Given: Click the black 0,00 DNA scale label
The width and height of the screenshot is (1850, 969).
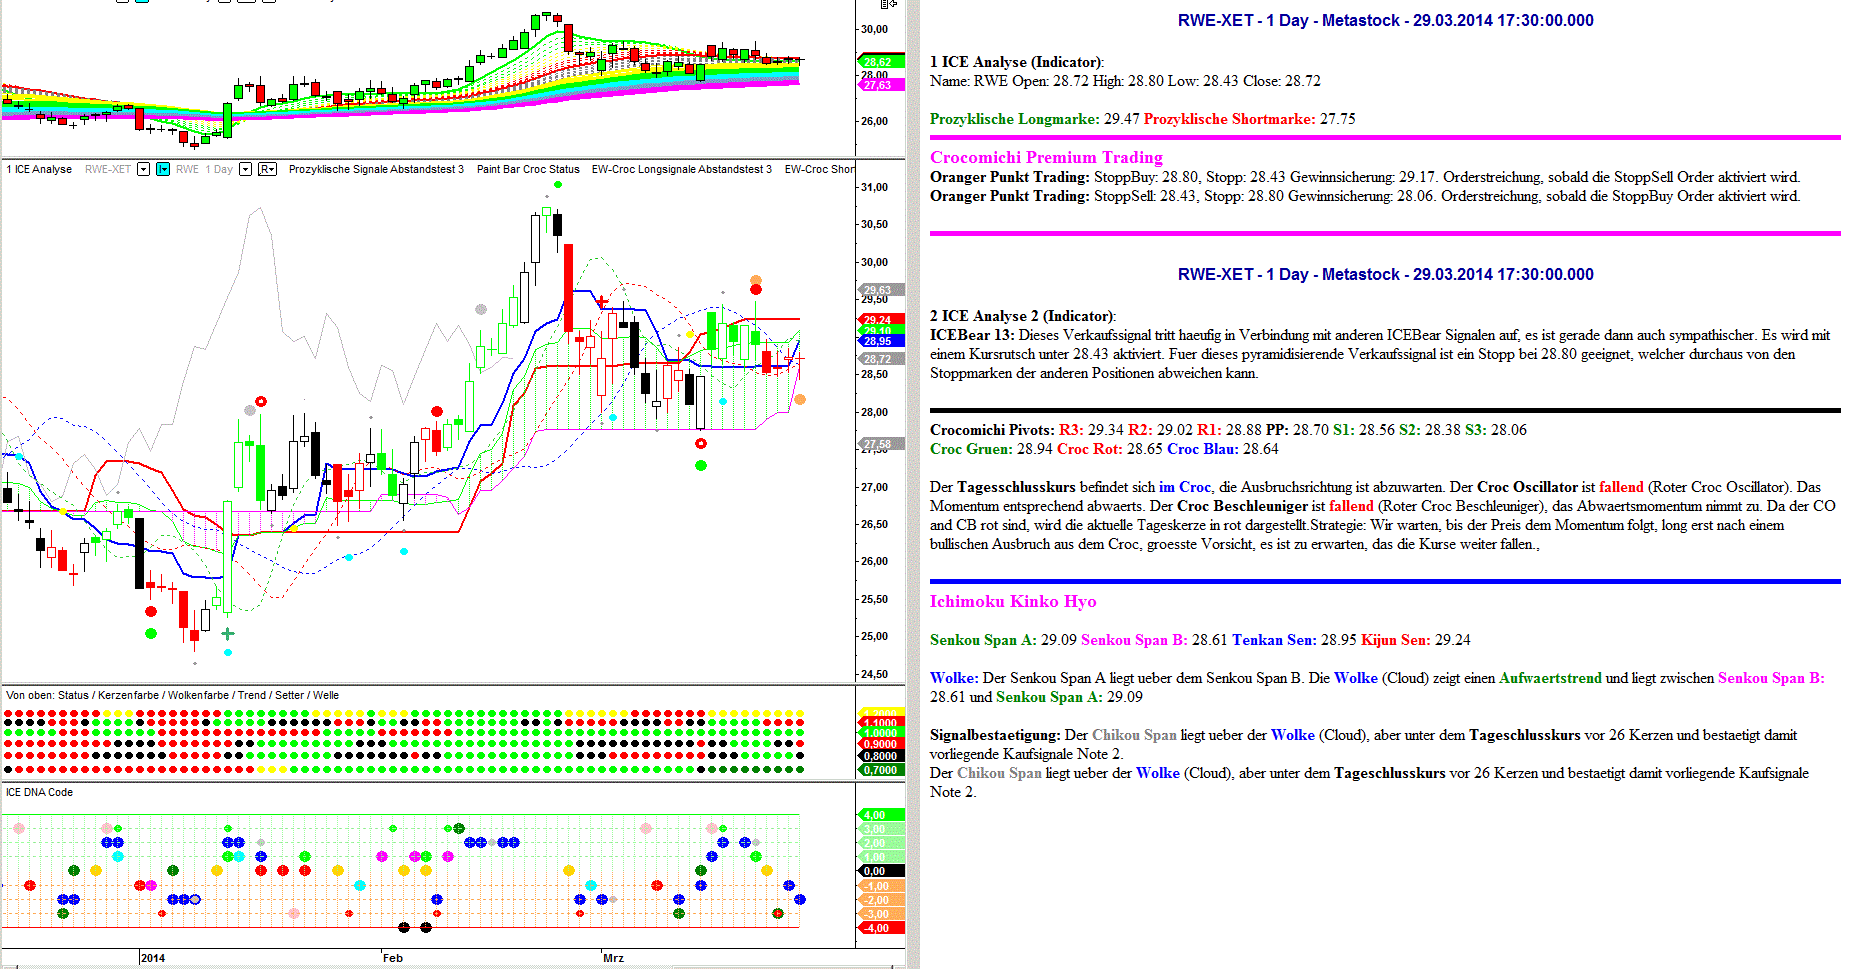Looking at the screenshot, I should point(876,871).
